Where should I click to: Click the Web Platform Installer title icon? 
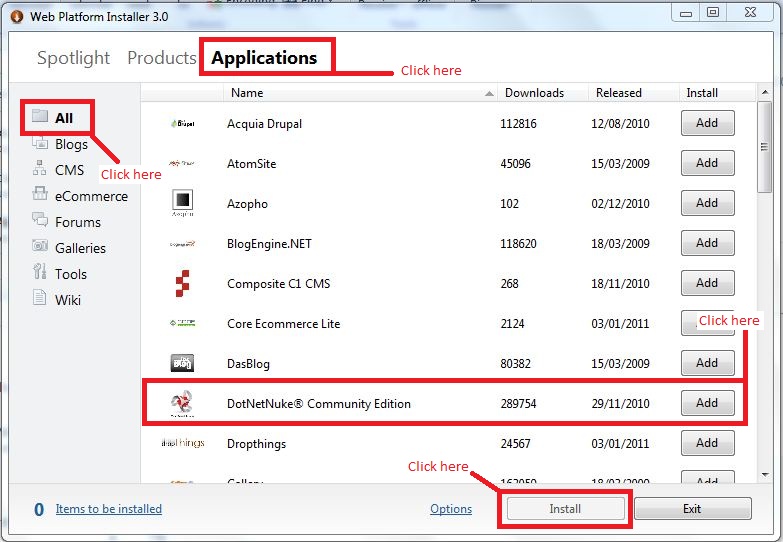tap(17, 16)
